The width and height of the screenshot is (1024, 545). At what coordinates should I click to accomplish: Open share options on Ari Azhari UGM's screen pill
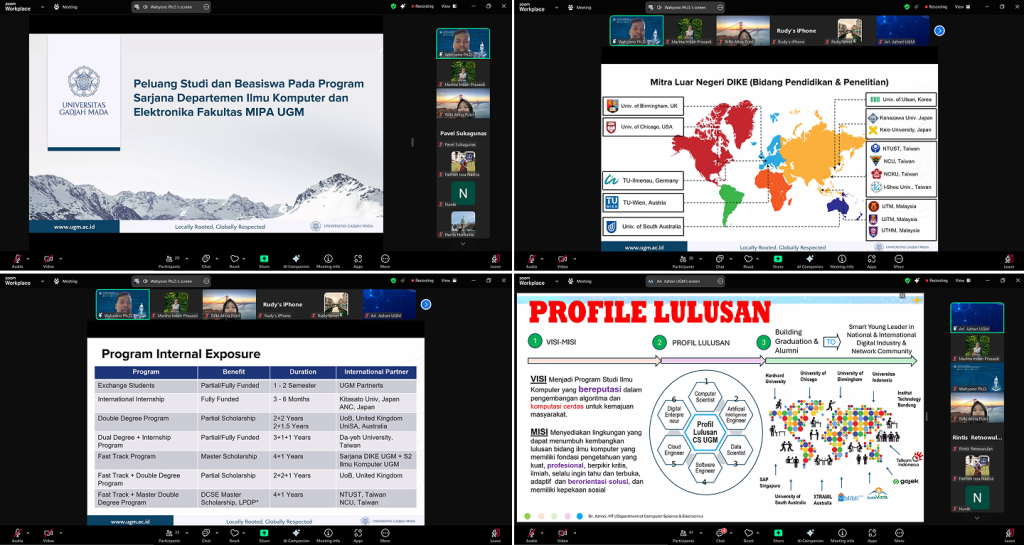[720, 281]
